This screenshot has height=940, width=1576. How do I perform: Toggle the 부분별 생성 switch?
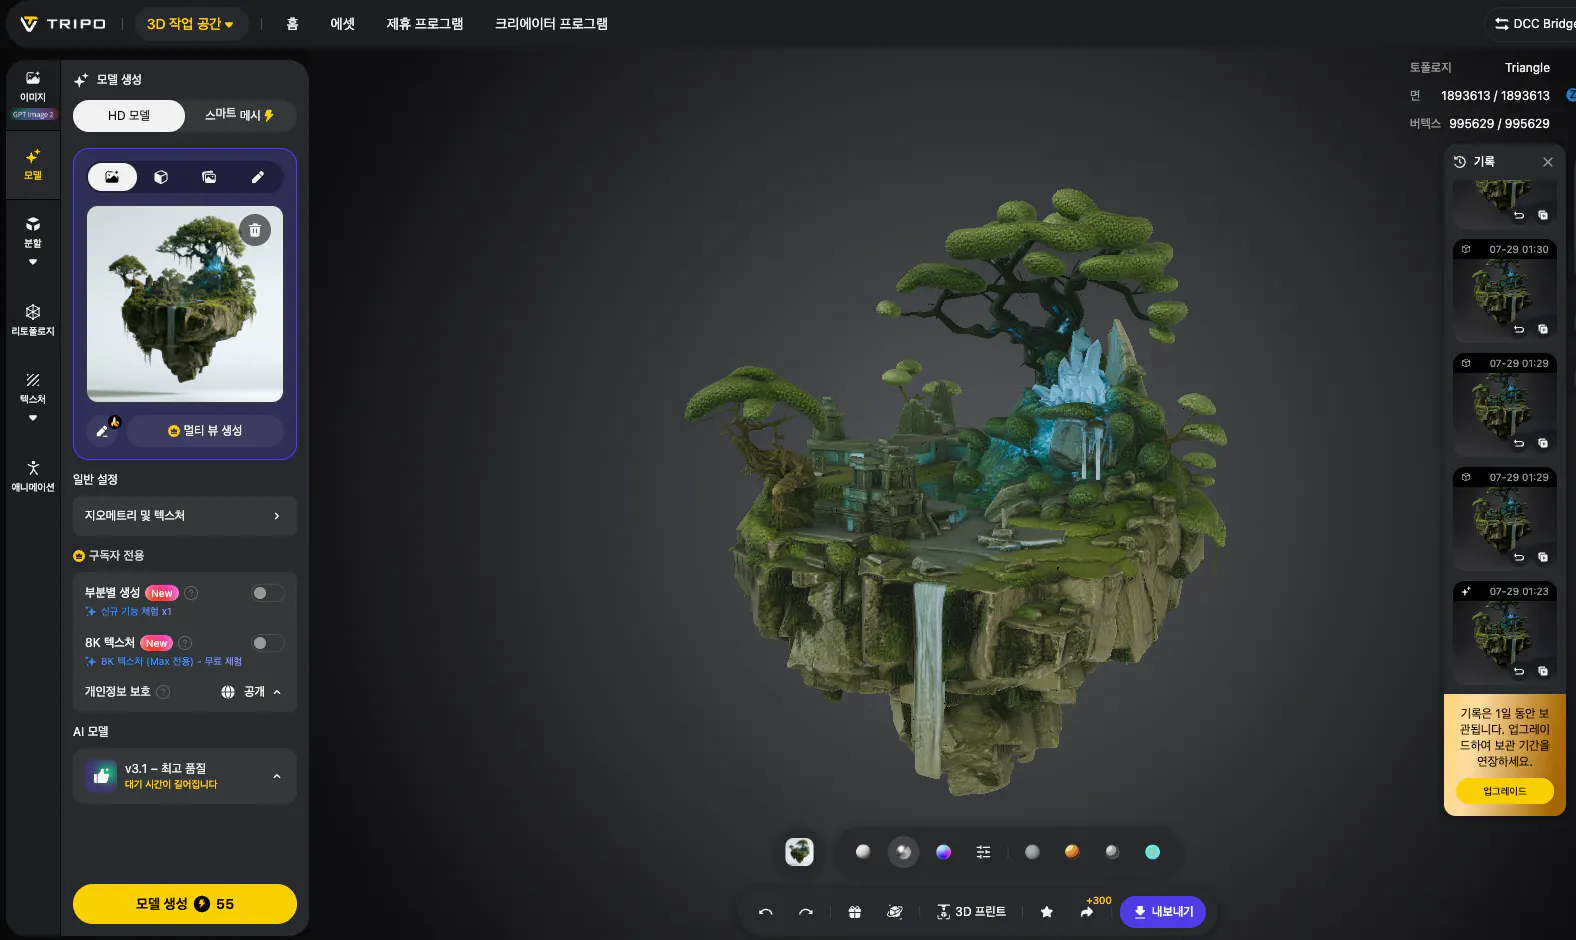(267, 593)
